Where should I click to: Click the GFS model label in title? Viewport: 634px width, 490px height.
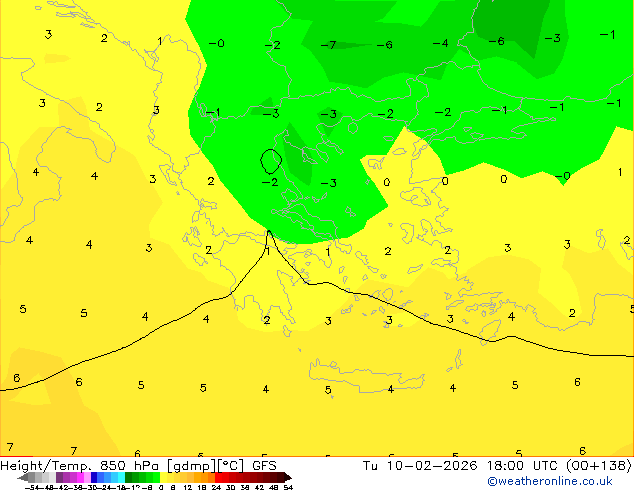point(264,466)
